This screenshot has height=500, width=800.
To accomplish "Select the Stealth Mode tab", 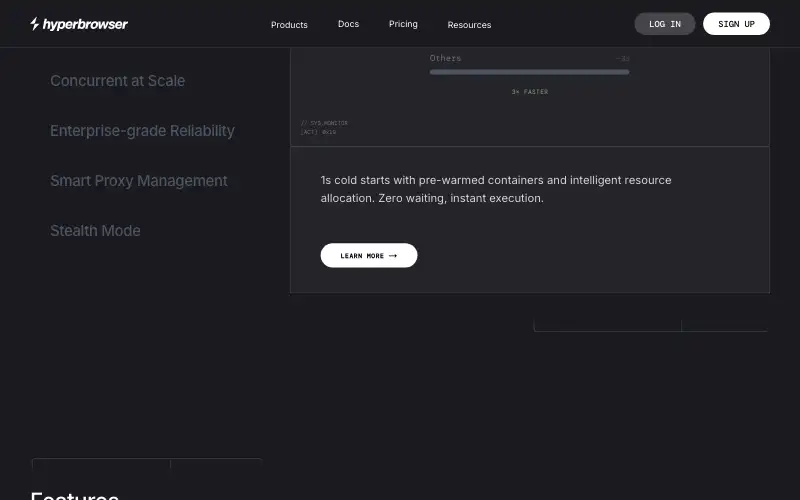I will 95,231.
